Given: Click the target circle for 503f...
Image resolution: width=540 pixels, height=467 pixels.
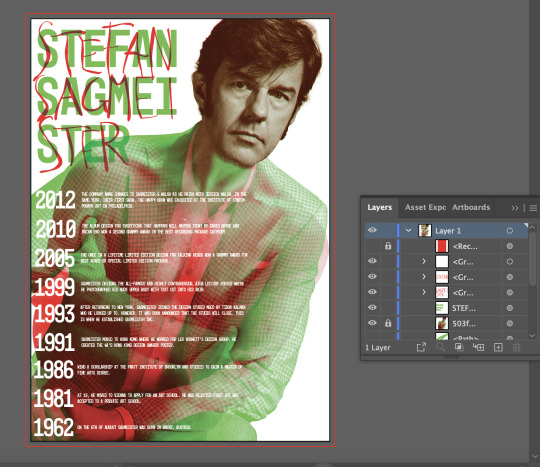Looking at the screenshot, I should [510, 324].
